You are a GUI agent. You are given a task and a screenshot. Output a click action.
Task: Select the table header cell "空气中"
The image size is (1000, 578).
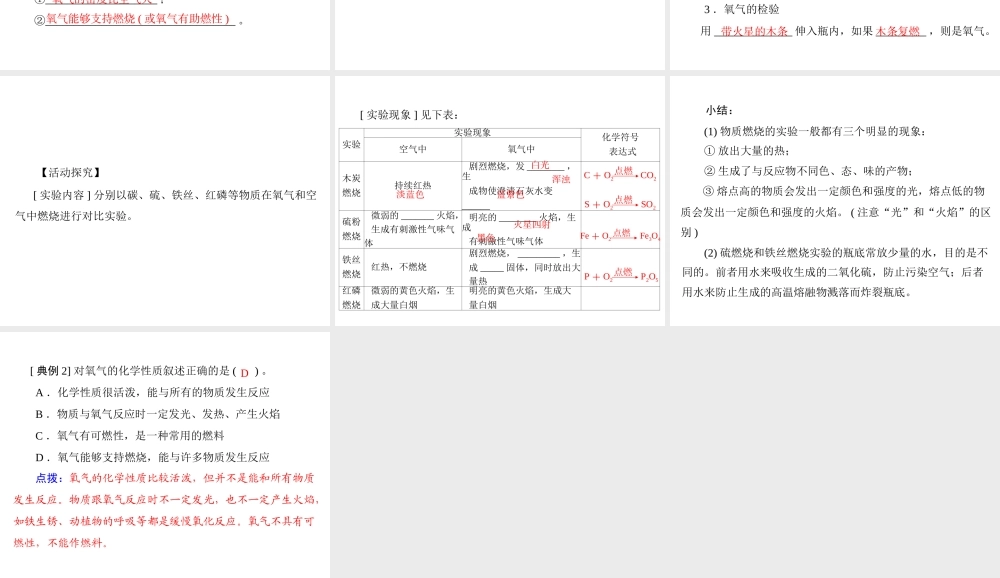[413, 149]
